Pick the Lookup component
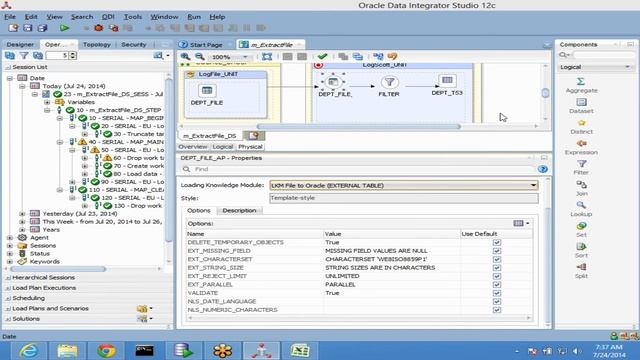 coord(581,209)
